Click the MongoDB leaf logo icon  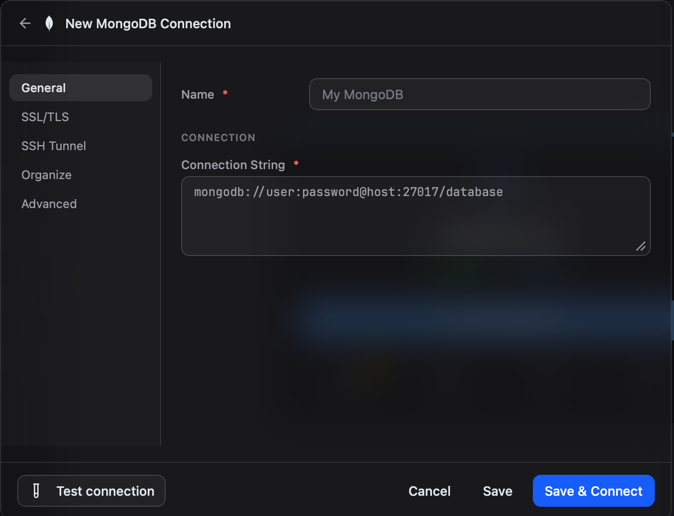coord(49,24)
